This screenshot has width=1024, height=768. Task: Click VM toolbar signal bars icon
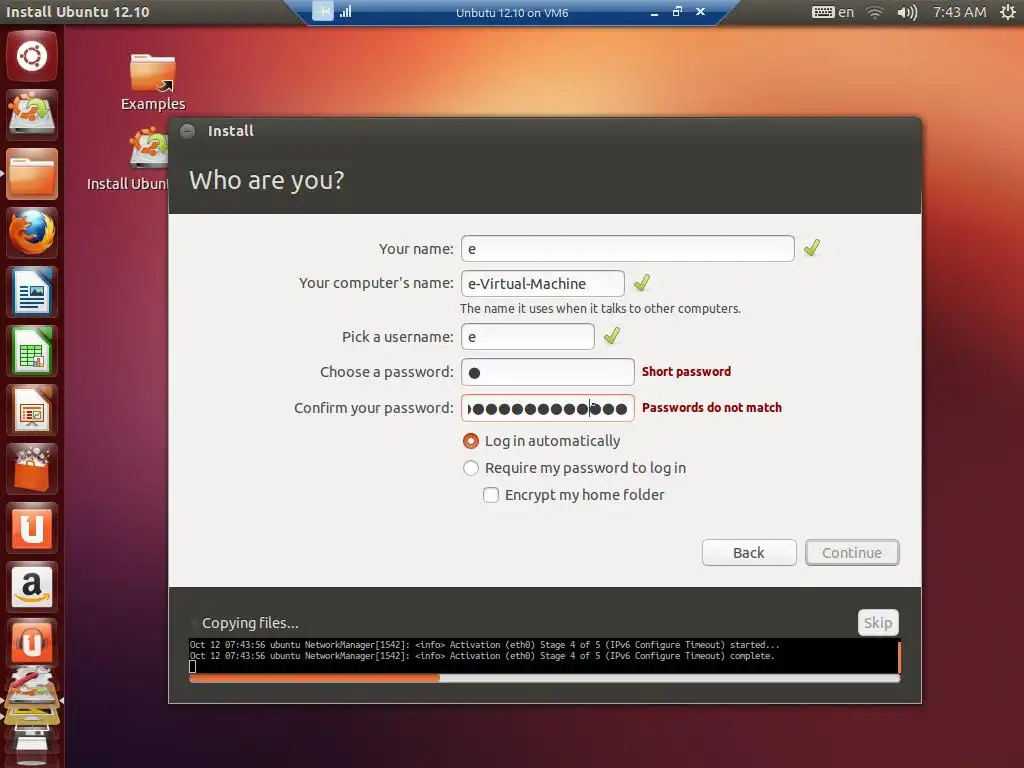[345, 12]
